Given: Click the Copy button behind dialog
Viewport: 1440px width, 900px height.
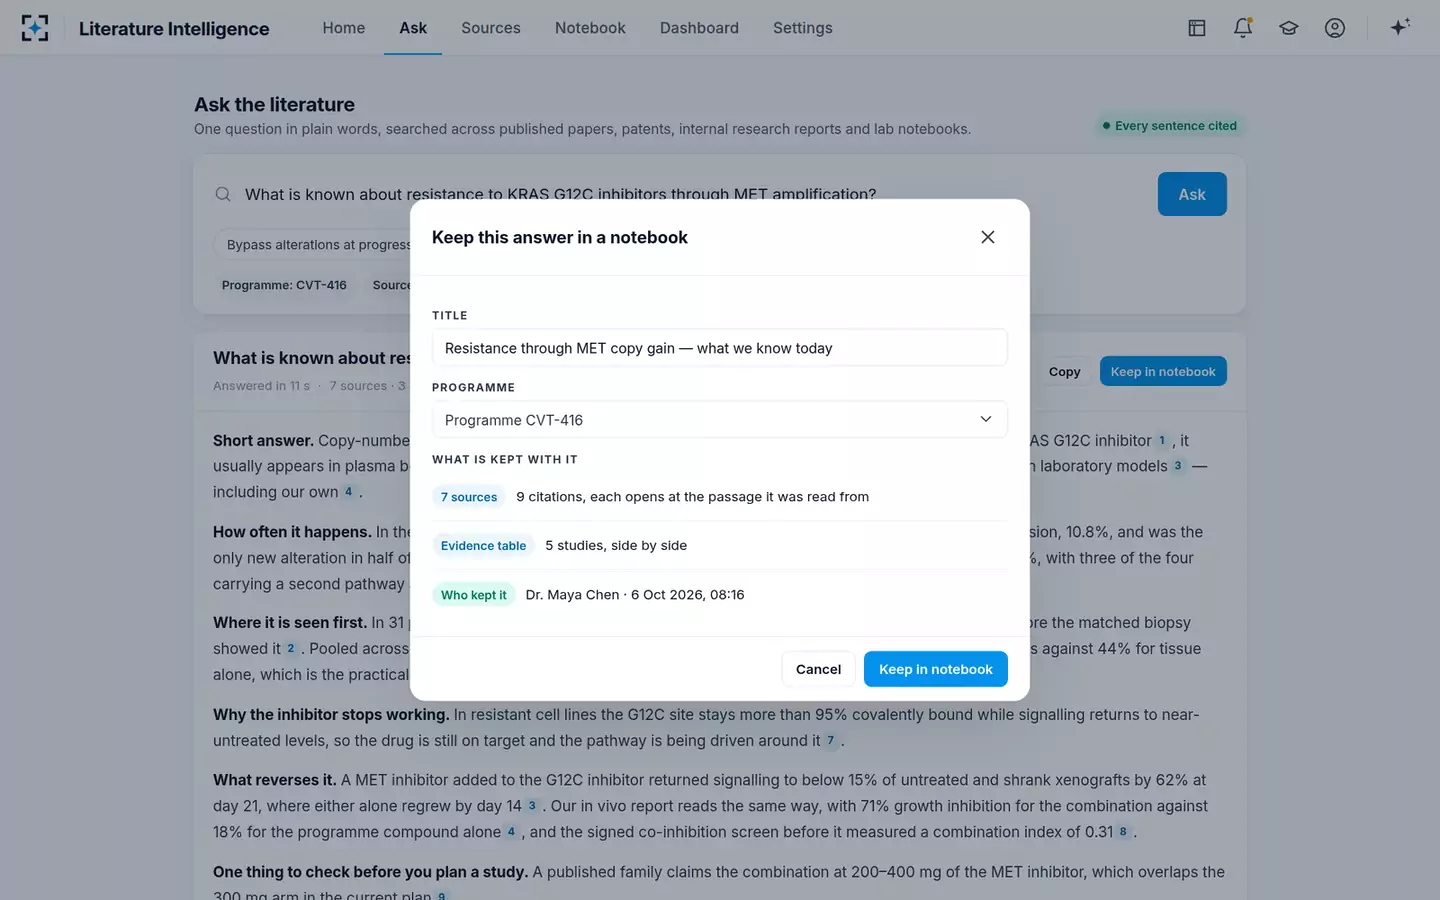Looking at the screenshot, I should click(1064, 372).
